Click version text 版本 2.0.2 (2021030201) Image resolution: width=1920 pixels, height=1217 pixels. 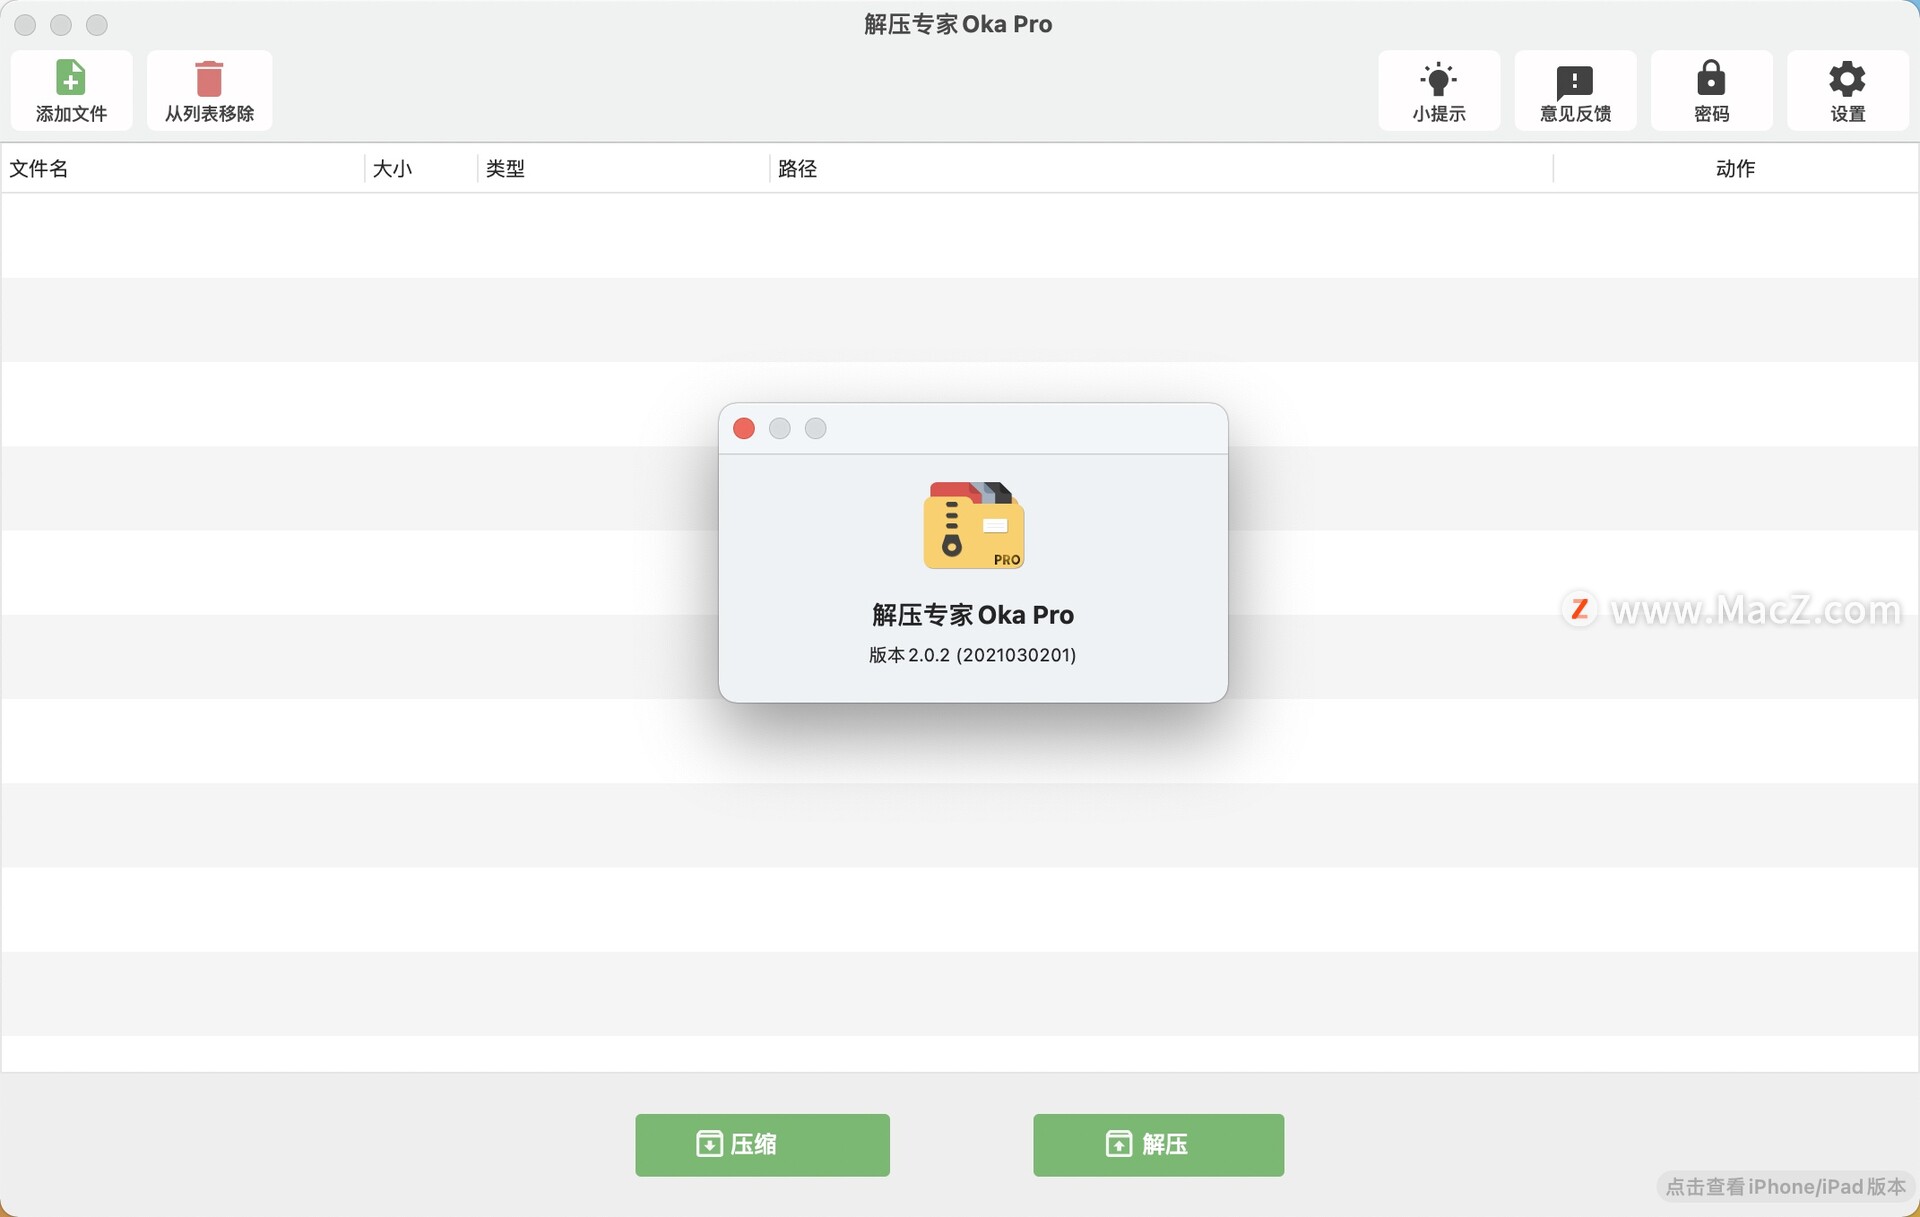click(972, 655)
